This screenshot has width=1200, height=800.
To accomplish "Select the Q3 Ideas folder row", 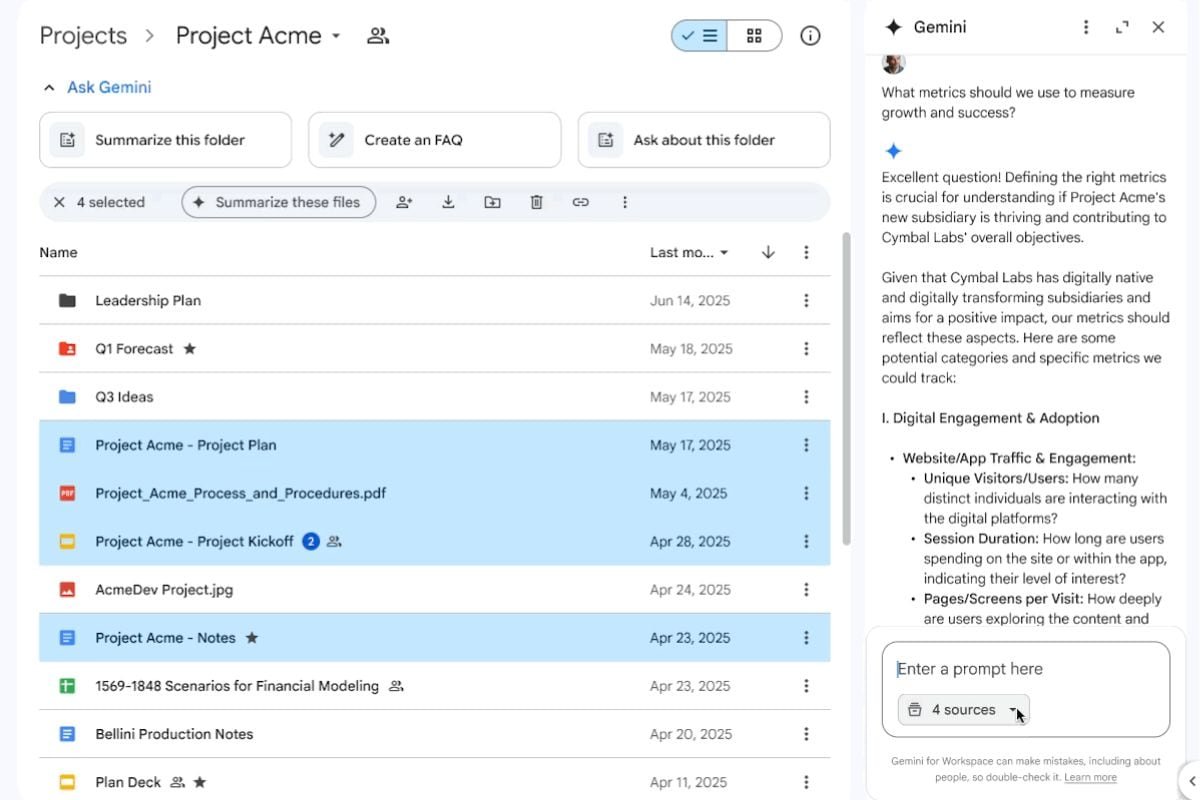I will 434,397.
